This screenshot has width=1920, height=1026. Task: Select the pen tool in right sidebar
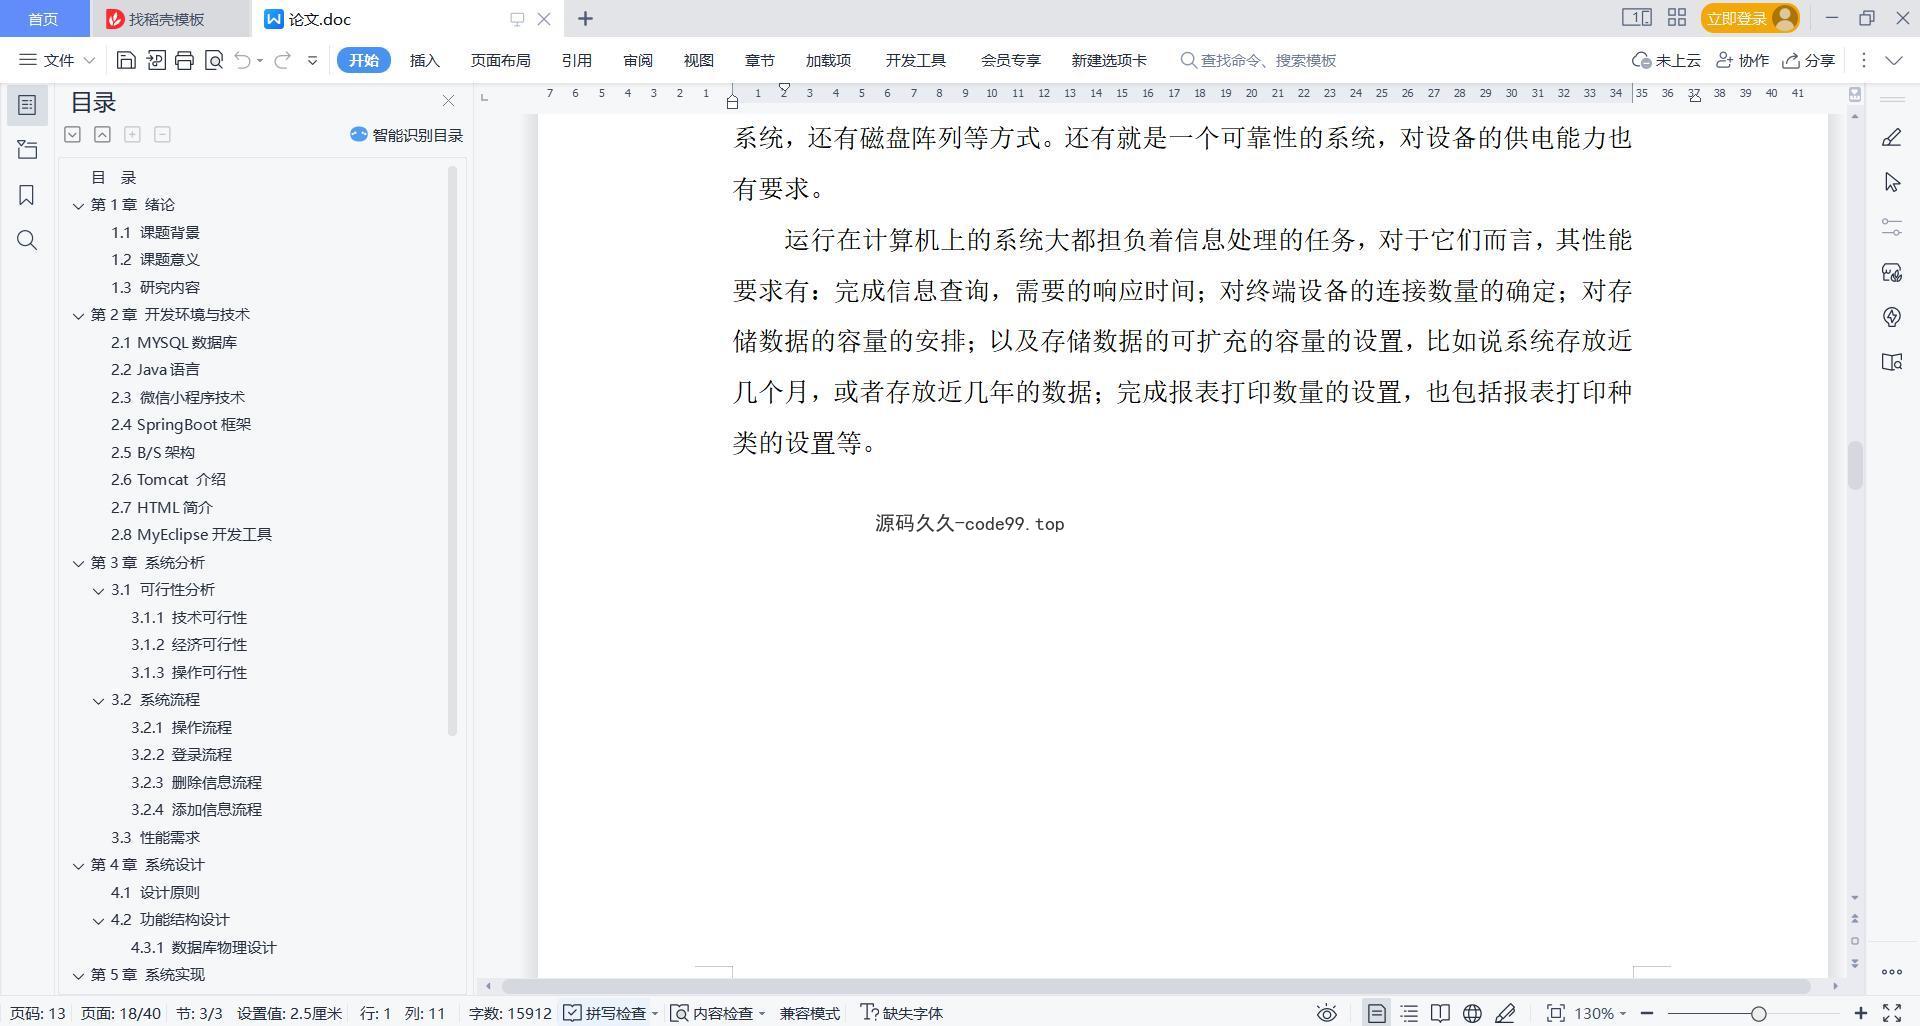pos(1891,137)
